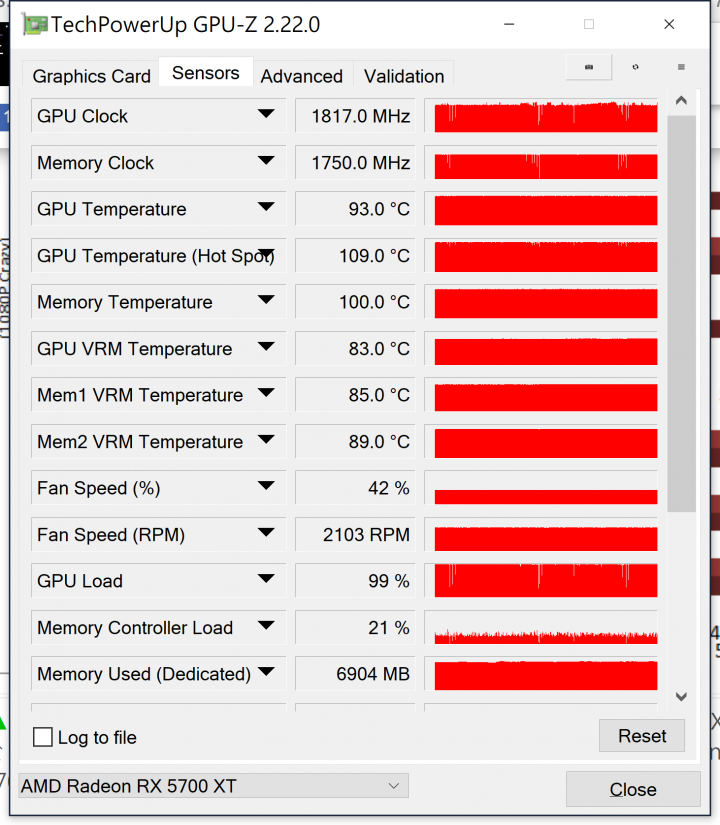The image size is (720, 825).
Task: Expand the Memory Clock dropdown arrow
Action: pos(266,160)
